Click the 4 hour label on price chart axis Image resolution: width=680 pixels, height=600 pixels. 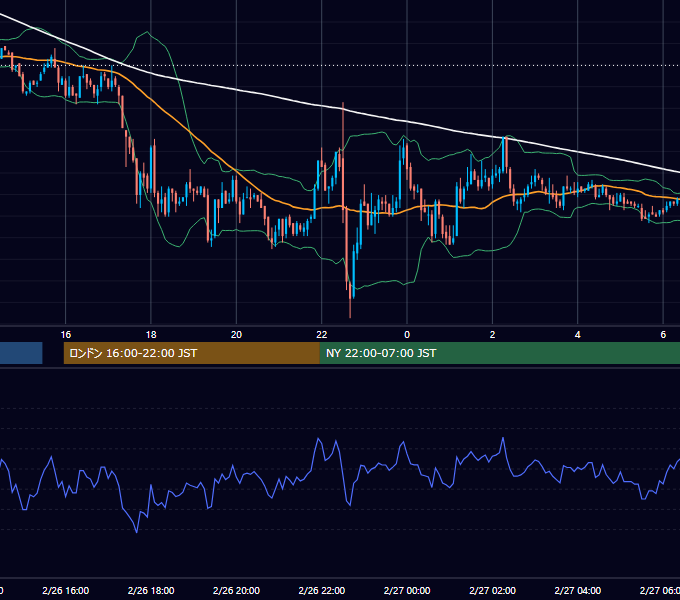578,335
